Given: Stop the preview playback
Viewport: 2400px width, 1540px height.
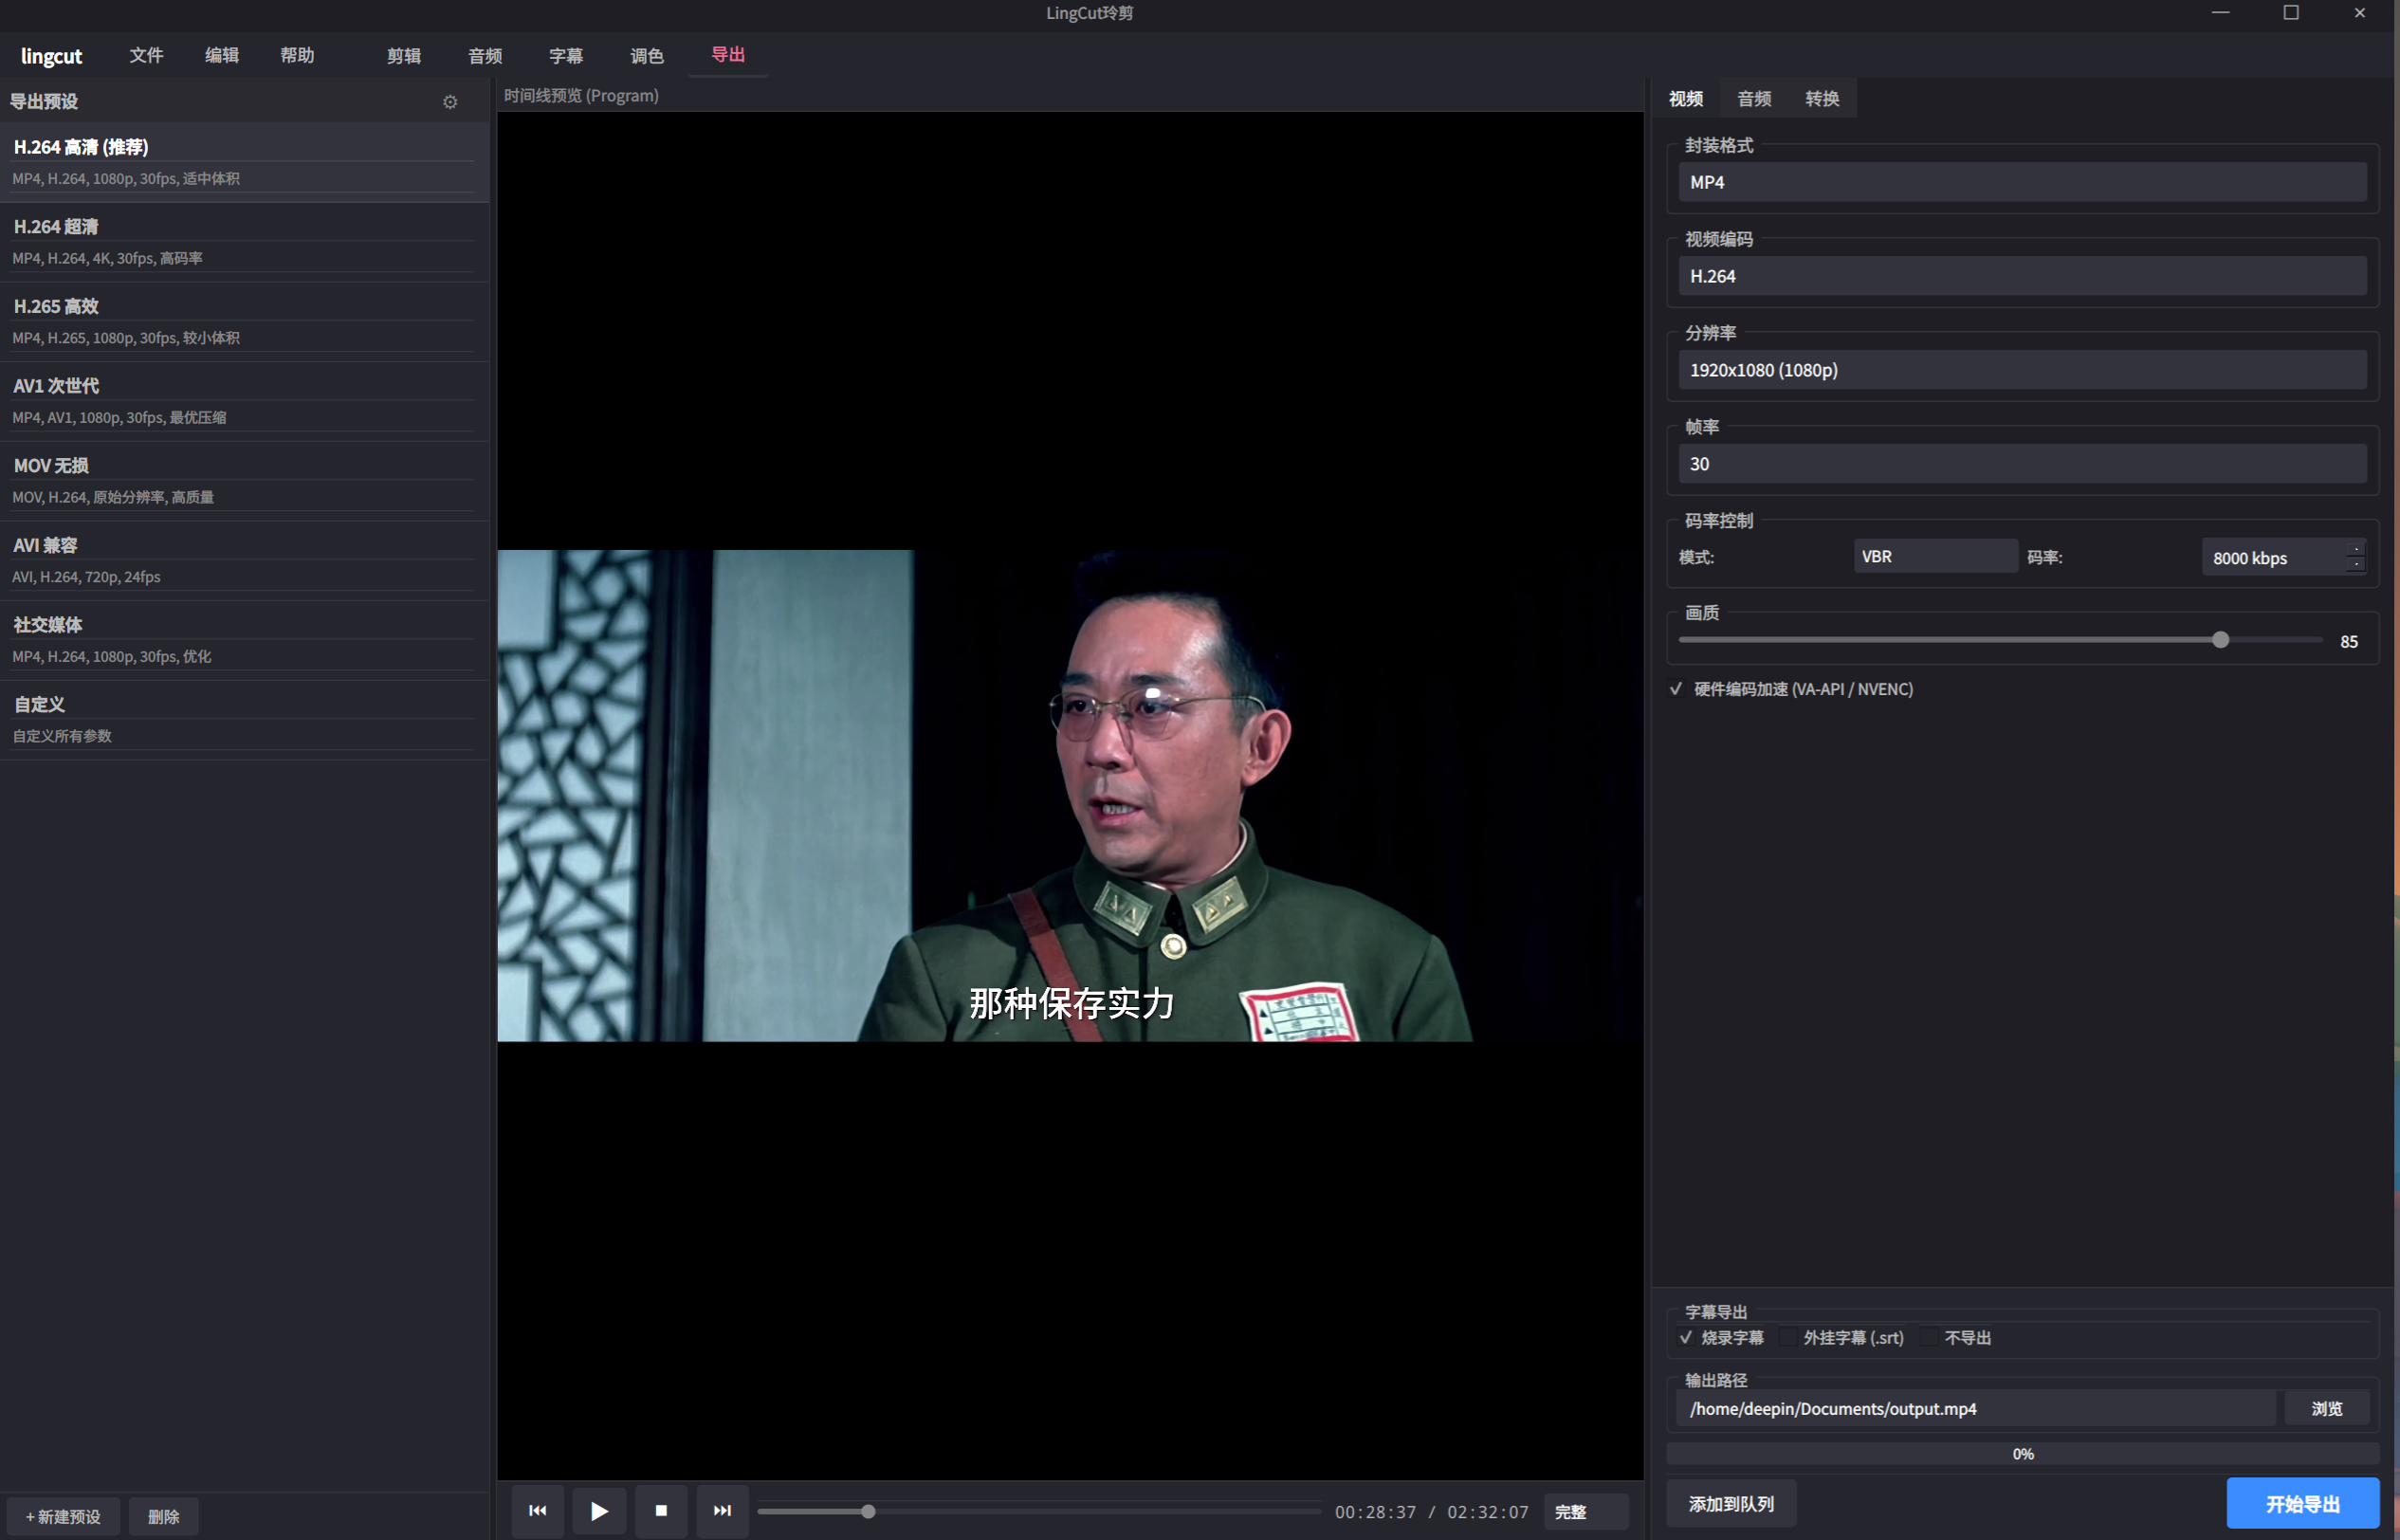Looking at the screenshot, I should [x=661, y=1511].
